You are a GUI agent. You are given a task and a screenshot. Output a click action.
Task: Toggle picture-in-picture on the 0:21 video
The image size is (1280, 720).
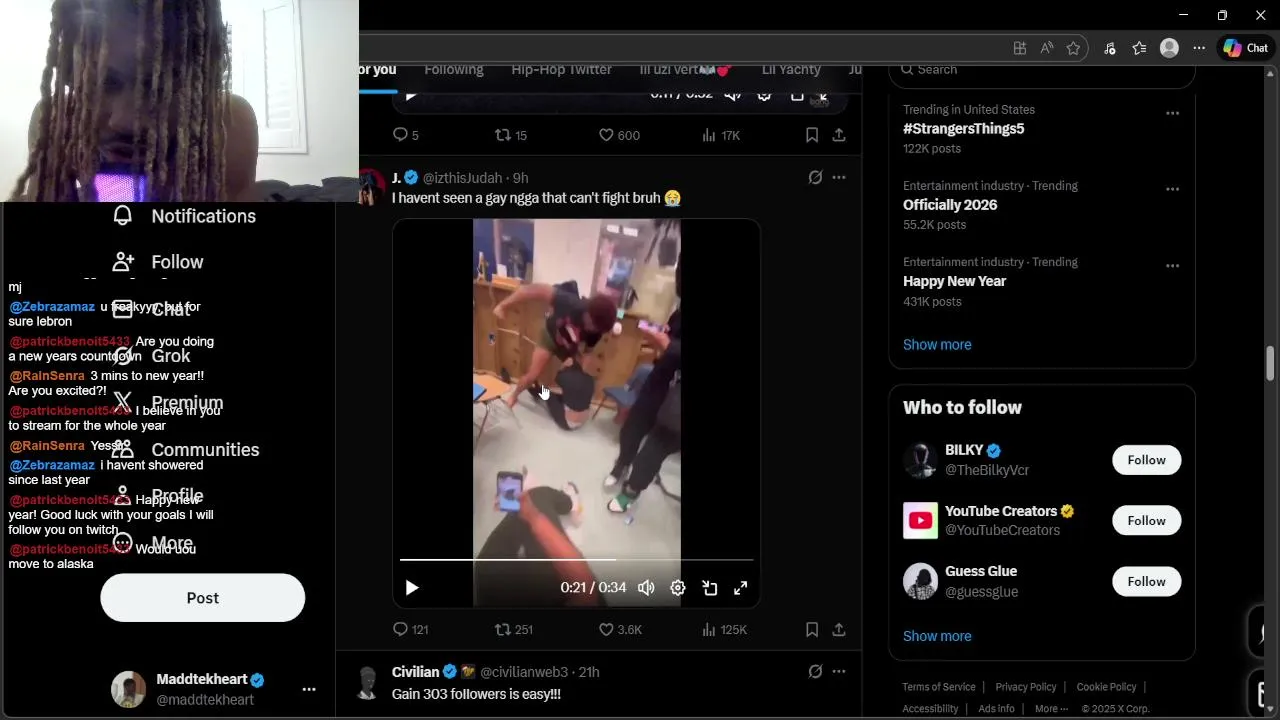pyautogui.click(x=710, y=588)
